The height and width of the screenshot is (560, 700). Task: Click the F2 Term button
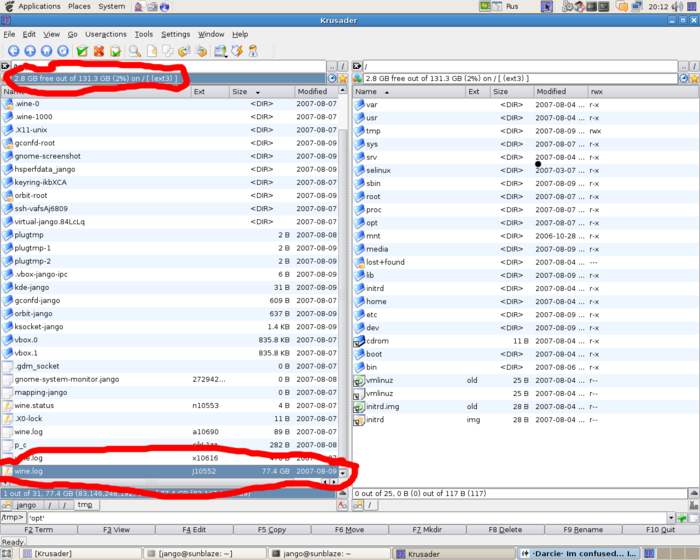tap(39, 530)
